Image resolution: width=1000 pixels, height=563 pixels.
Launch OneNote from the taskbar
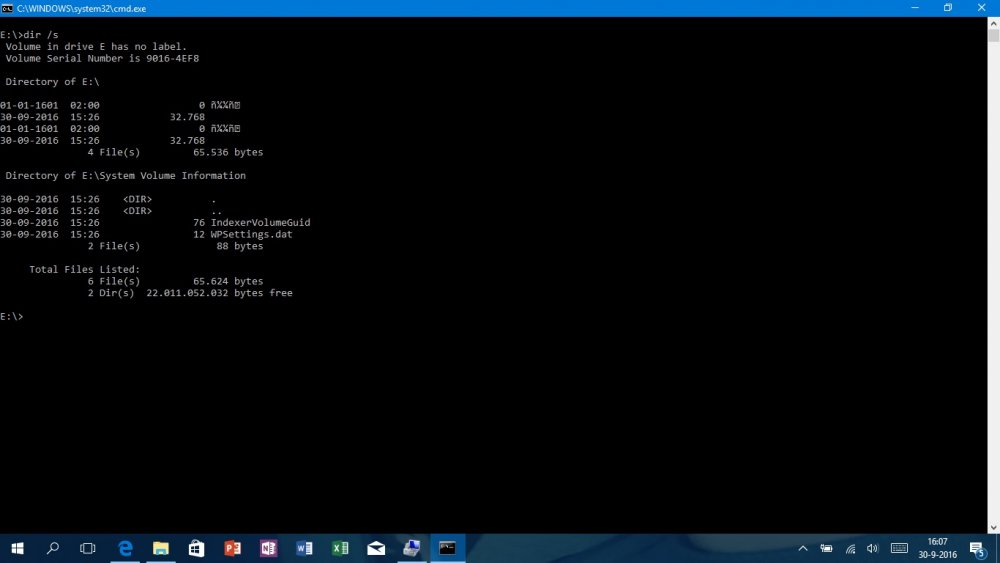[x=268, y=548]
